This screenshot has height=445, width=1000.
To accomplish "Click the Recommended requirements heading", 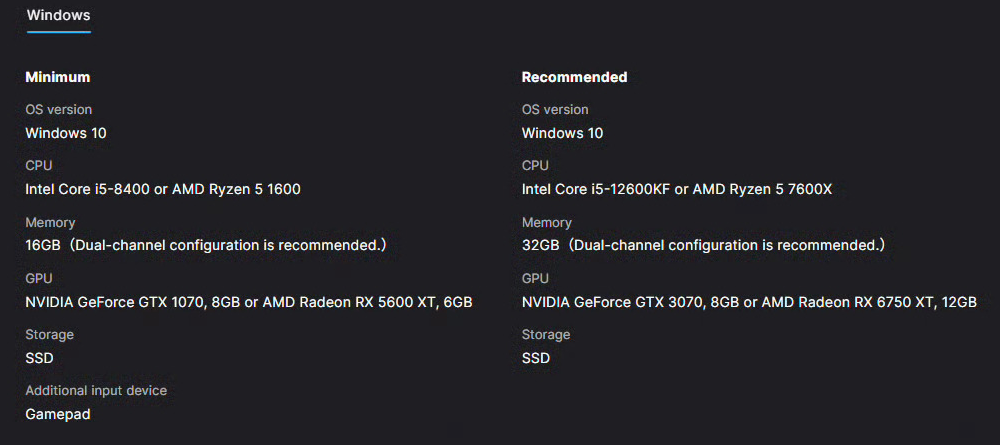I will pos(574,77).
